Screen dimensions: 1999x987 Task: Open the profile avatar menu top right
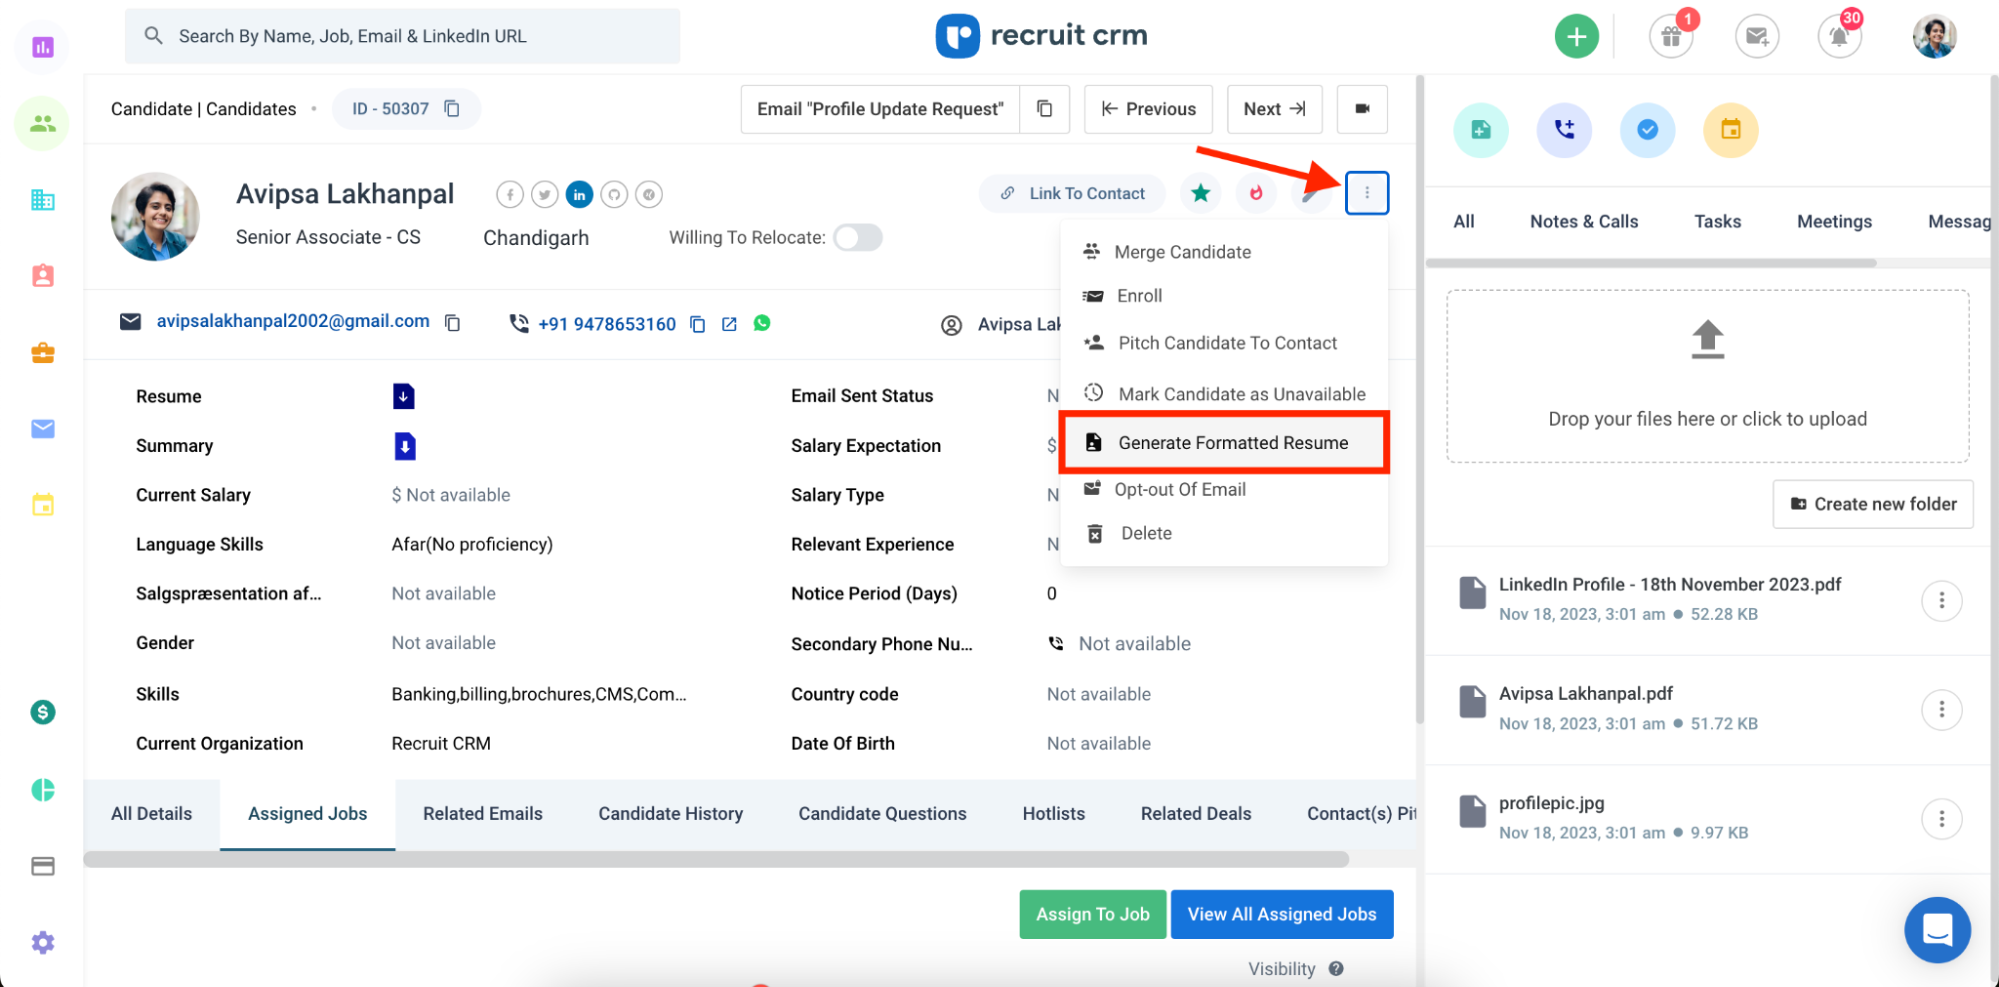[x=1933, y=35]
